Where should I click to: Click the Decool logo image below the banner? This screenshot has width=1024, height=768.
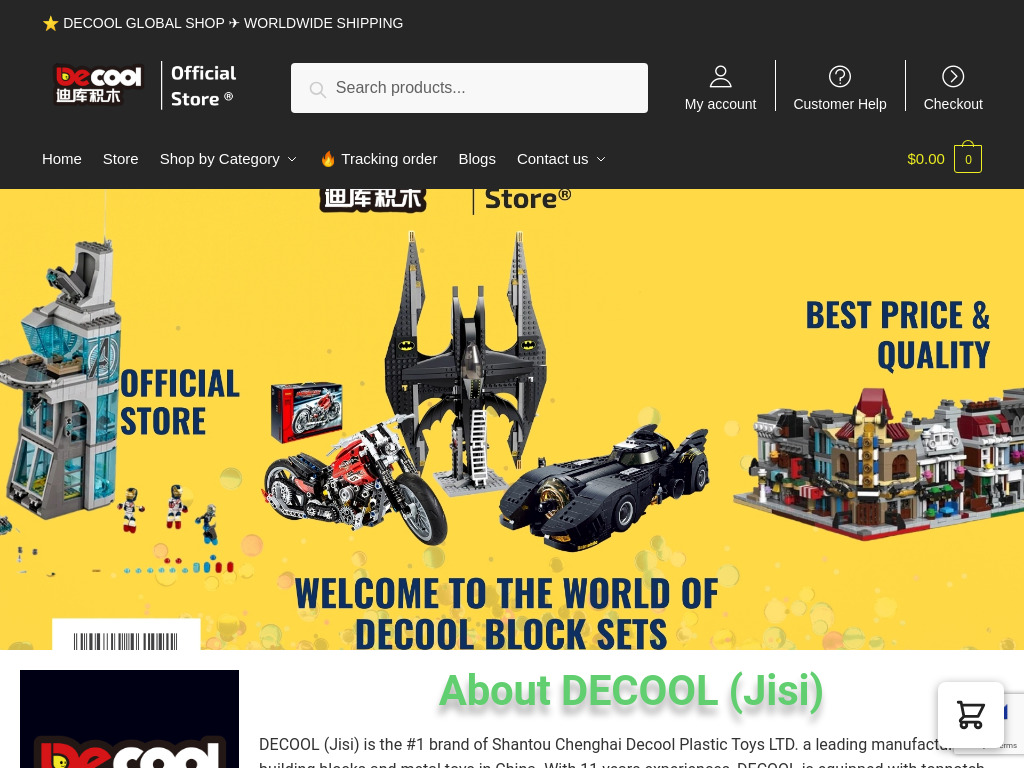[129, 719]
